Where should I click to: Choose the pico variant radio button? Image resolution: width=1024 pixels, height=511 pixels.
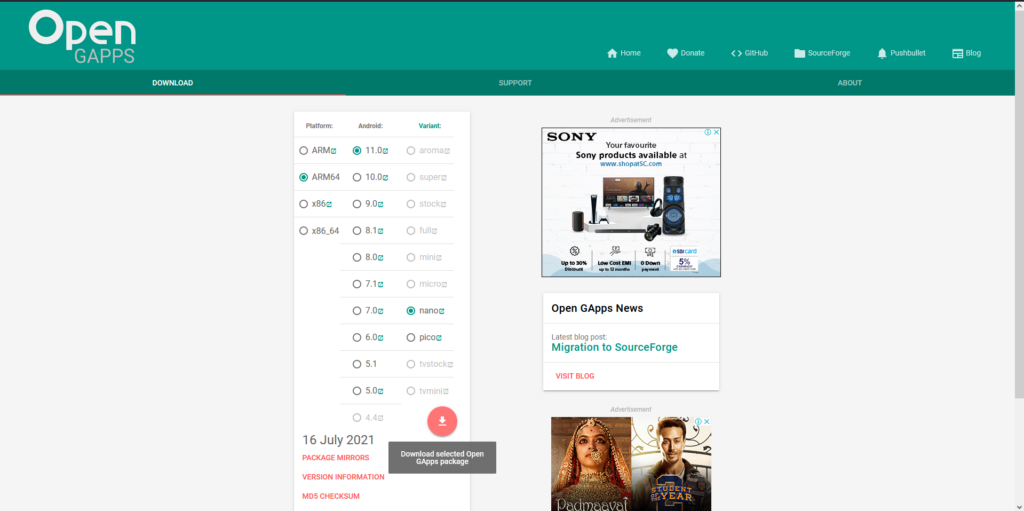[x=411, y=338]
